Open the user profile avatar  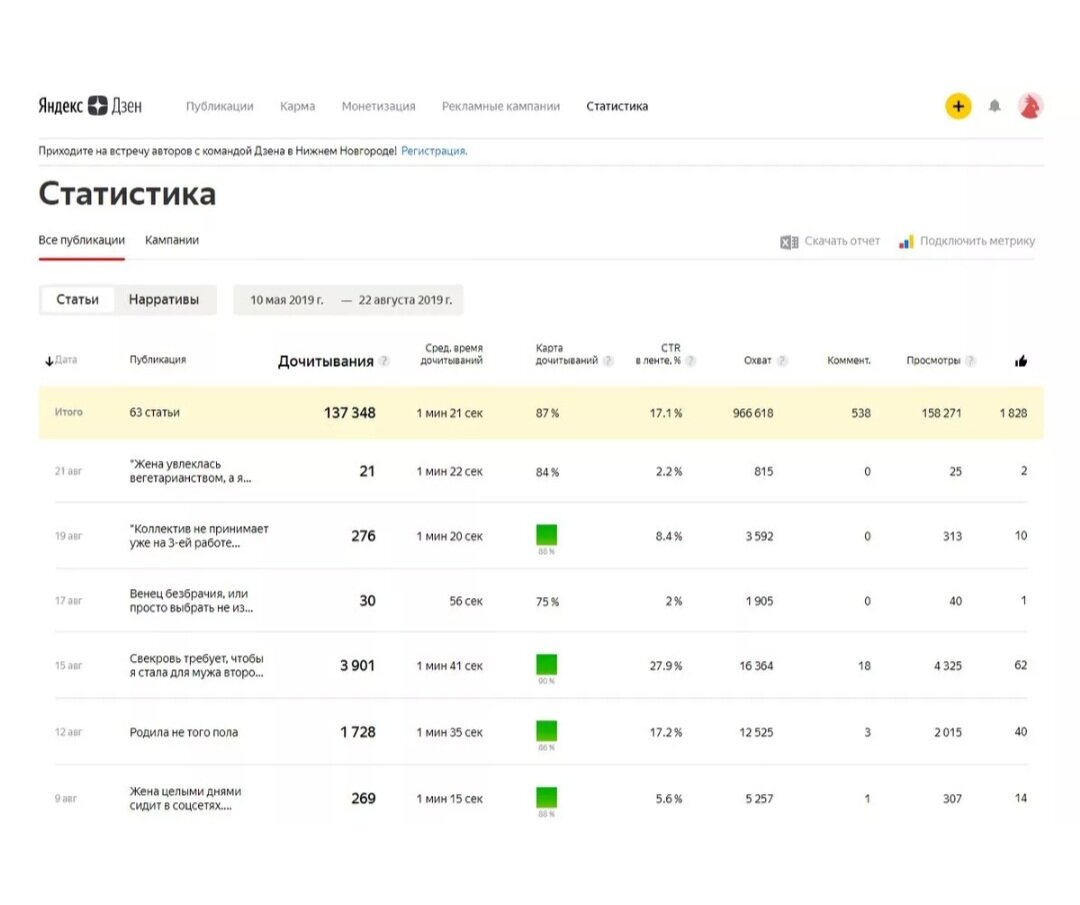pos(1030,106)
